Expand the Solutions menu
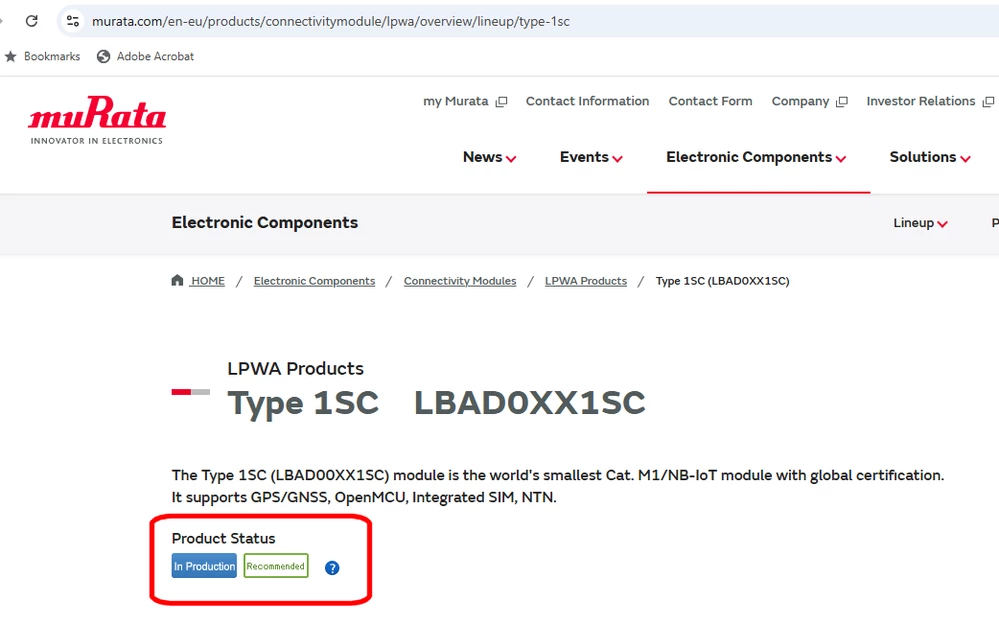Screen dimensions: 999x622 [930, 157]
